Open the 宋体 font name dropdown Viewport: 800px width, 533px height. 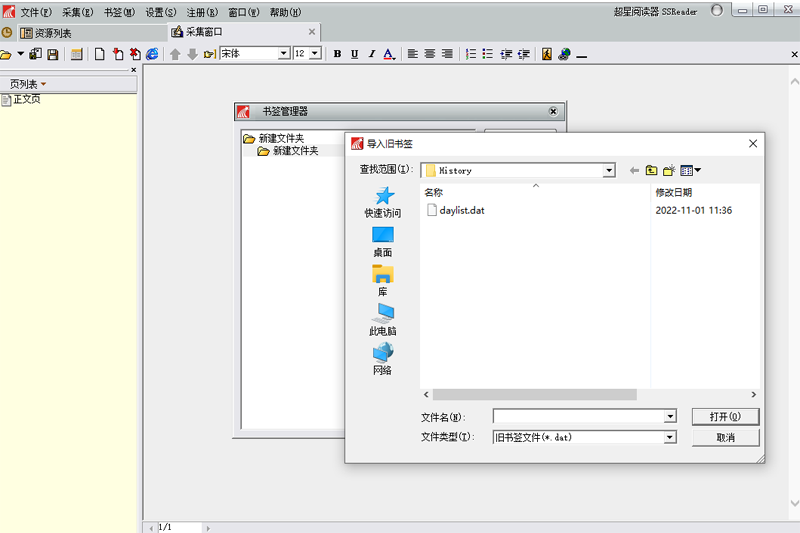284,54
